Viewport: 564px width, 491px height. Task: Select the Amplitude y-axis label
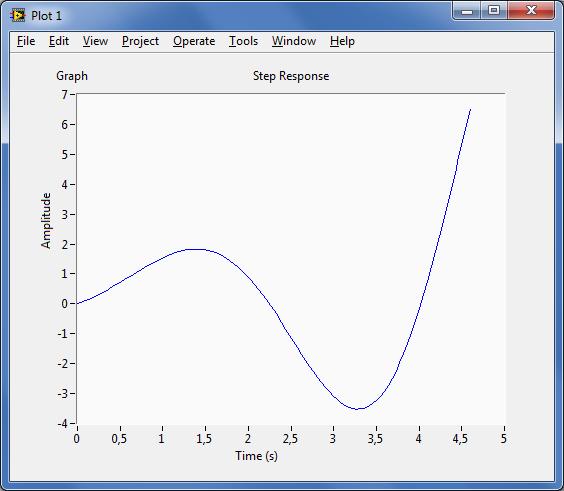tap(46, 221)
